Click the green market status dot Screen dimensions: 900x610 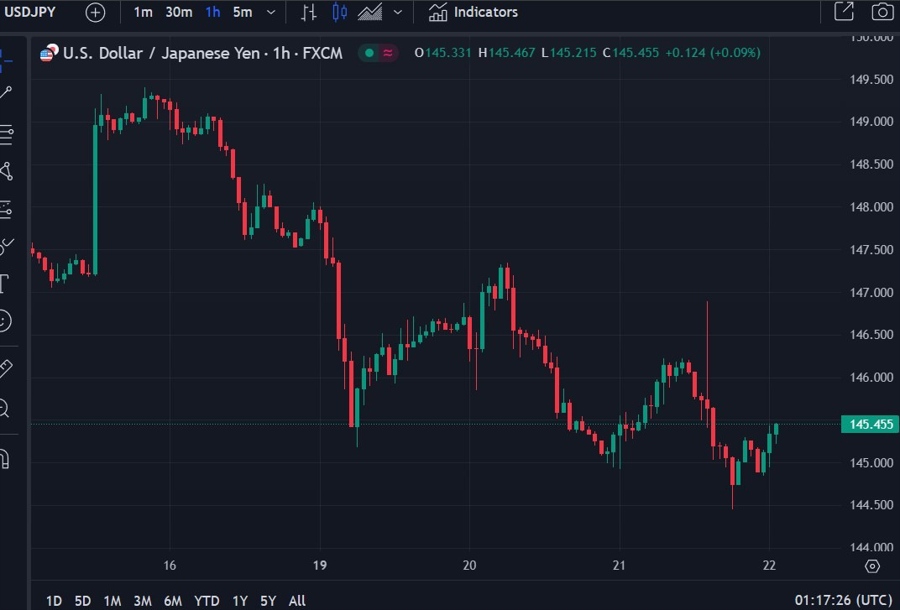[370, 53]
